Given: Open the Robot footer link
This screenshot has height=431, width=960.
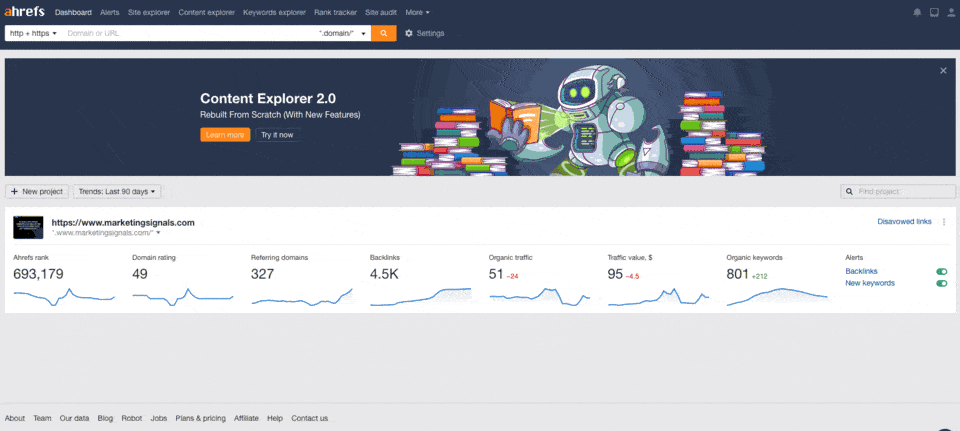Looking at the screenshot, I should pyautogui.click(x=132, y=418).
